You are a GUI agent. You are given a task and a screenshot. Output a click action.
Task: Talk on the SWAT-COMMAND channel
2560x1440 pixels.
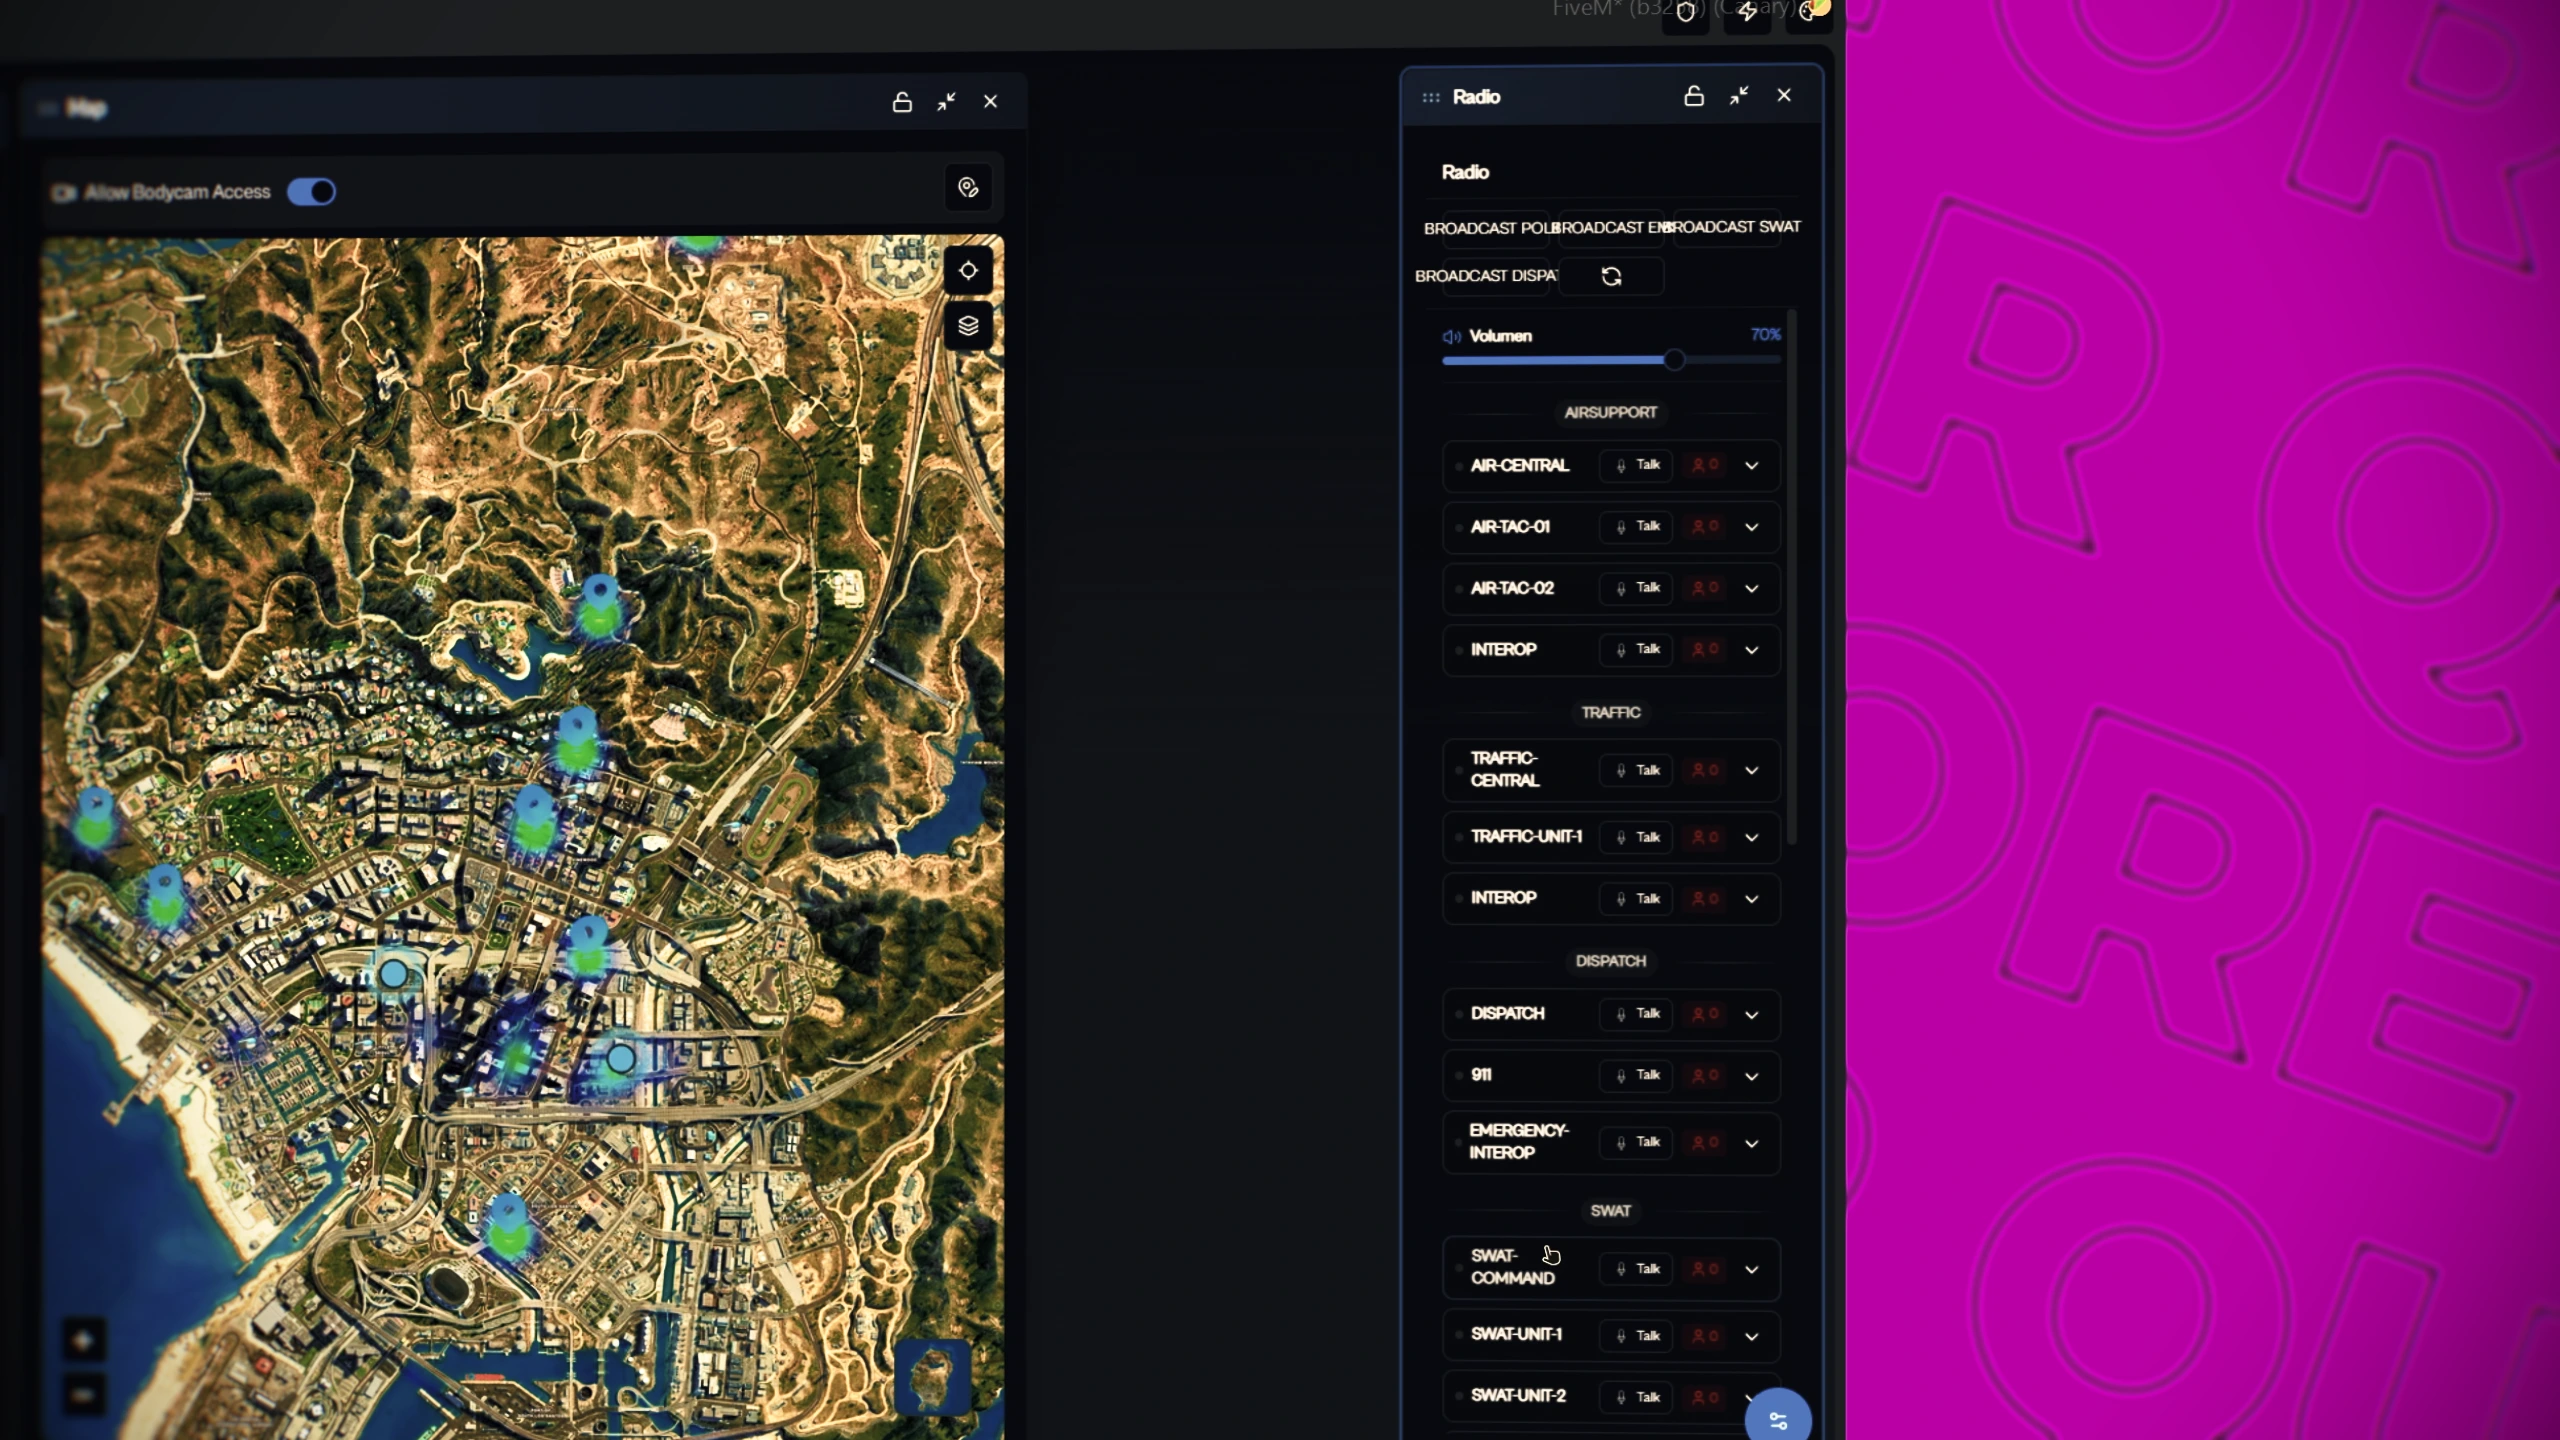[1637, 1269]
